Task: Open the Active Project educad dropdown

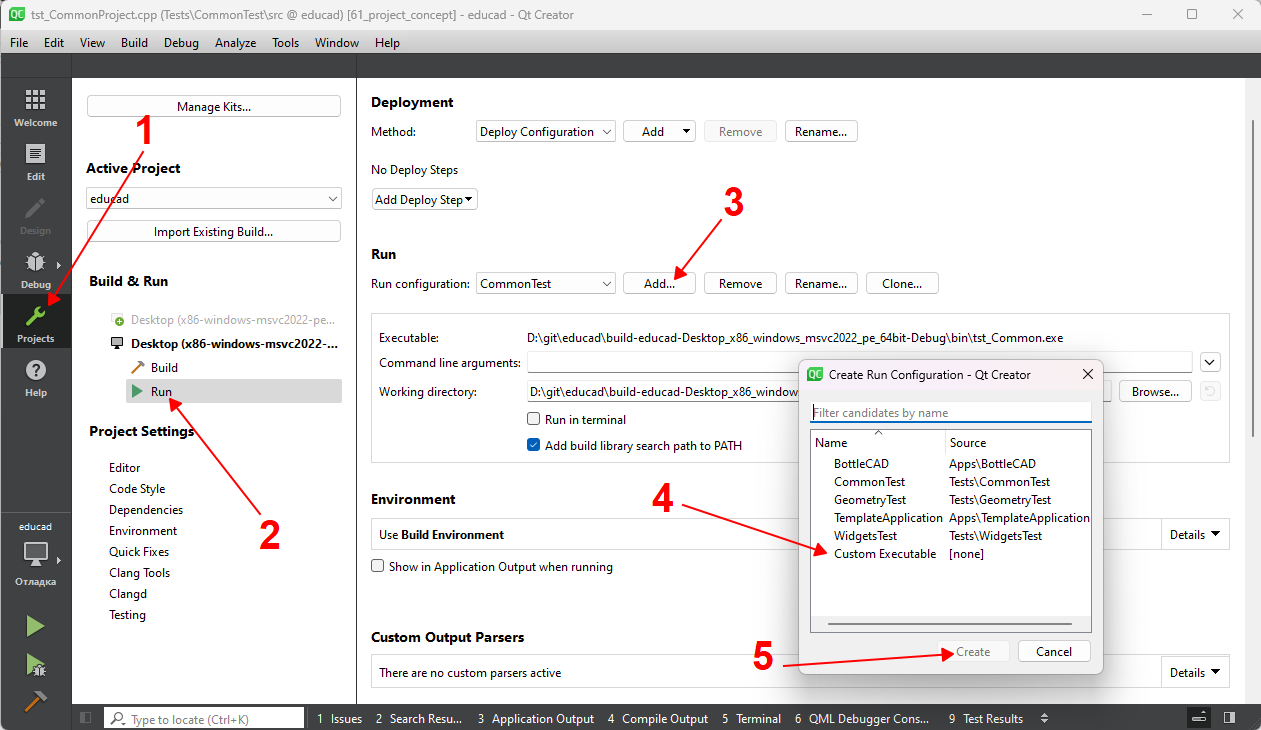Action: click(214, 199)
